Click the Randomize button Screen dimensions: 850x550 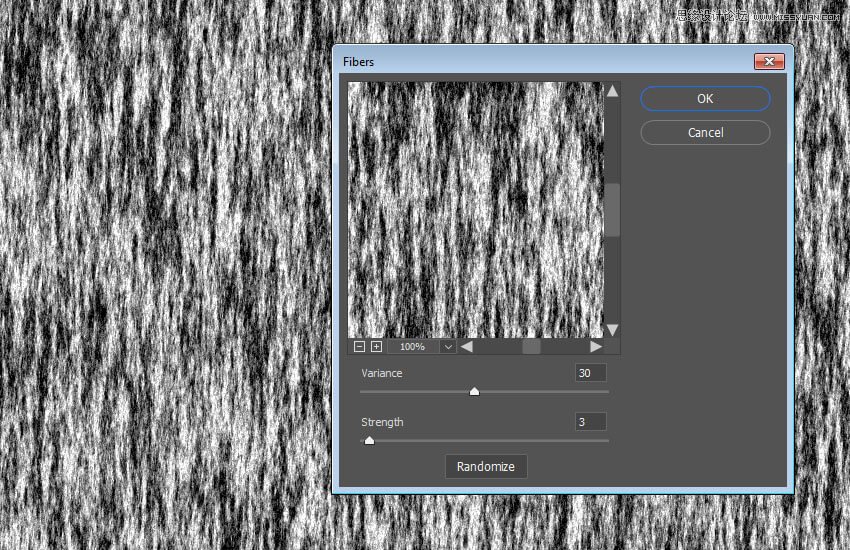click(486, 467)
